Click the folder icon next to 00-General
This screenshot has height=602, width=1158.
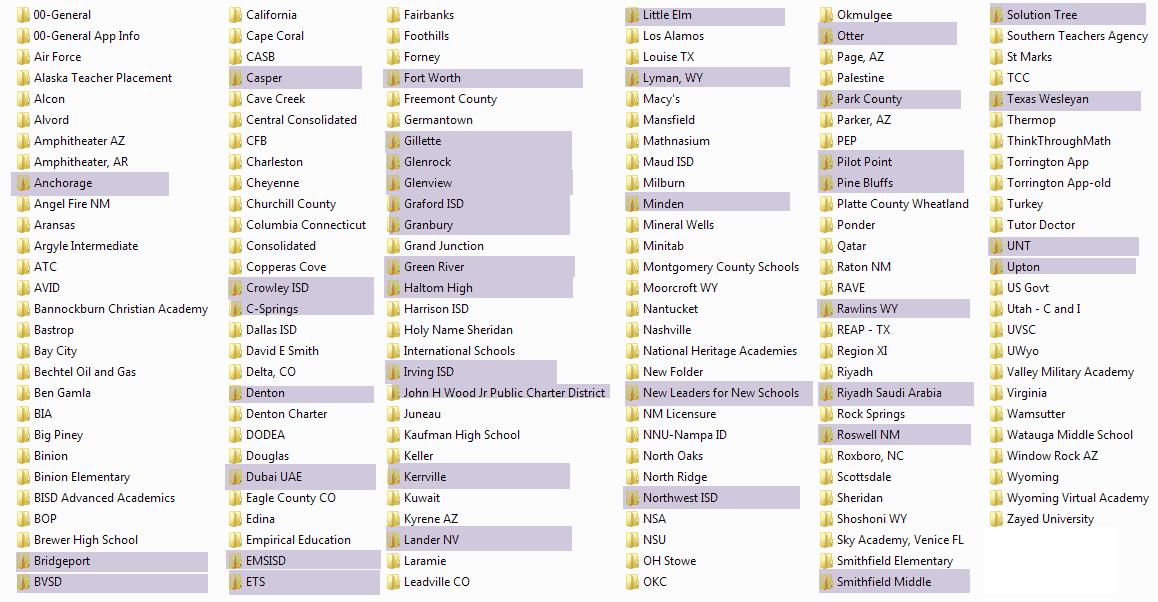pyautogui.click(x=23, y=15)
